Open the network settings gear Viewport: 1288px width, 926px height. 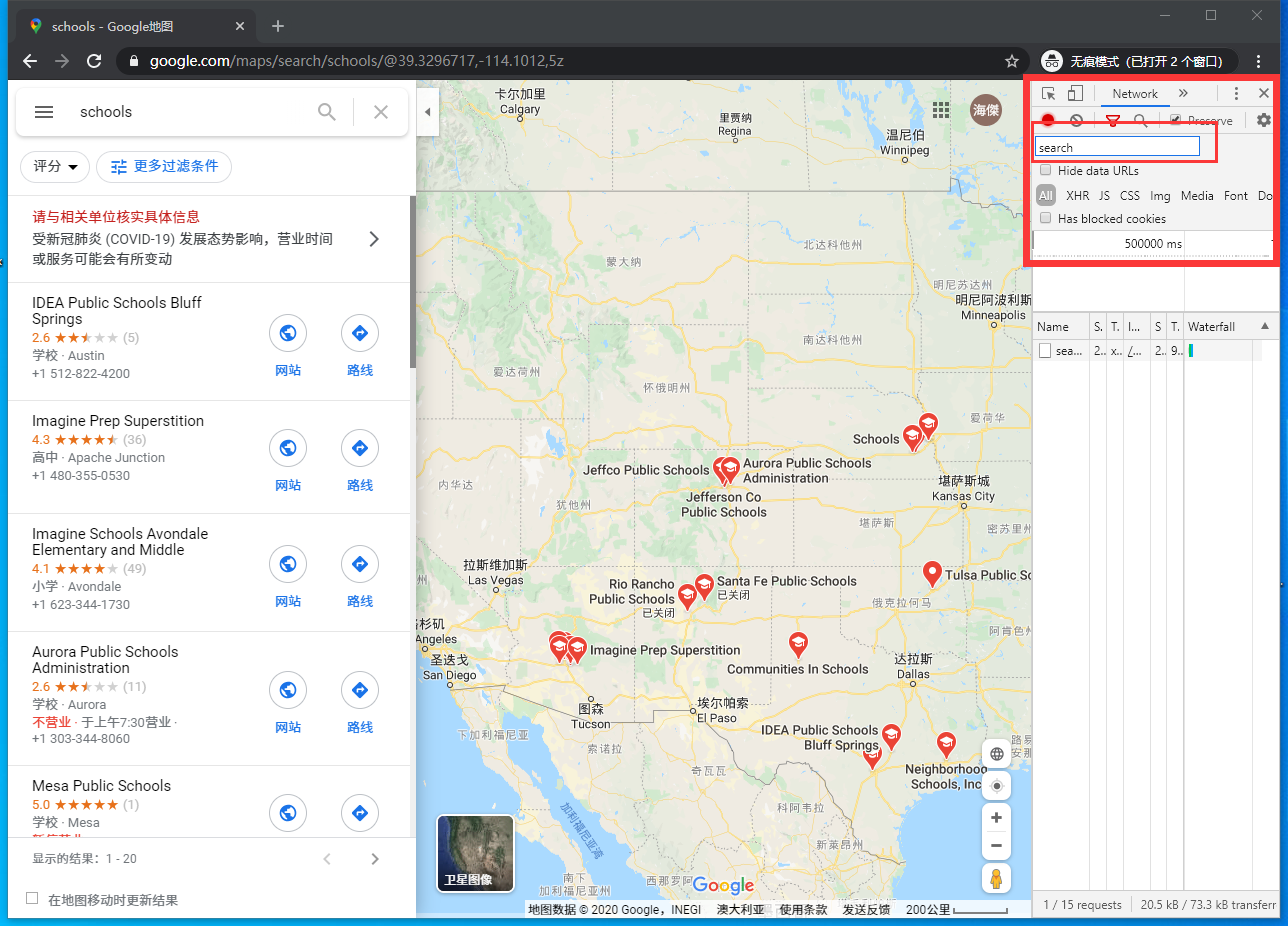(1264, 120)
